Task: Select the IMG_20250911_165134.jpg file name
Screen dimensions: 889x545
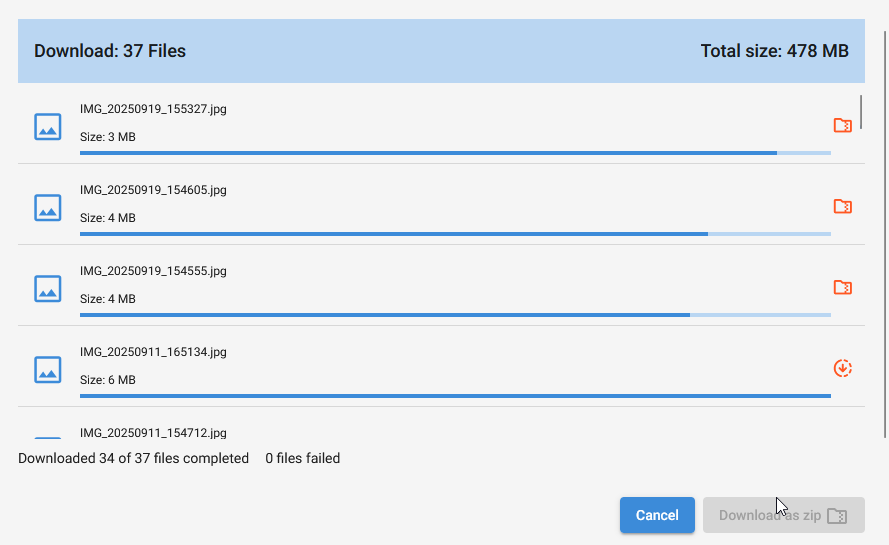Action: pyautogui.click(x=153, y=352)
